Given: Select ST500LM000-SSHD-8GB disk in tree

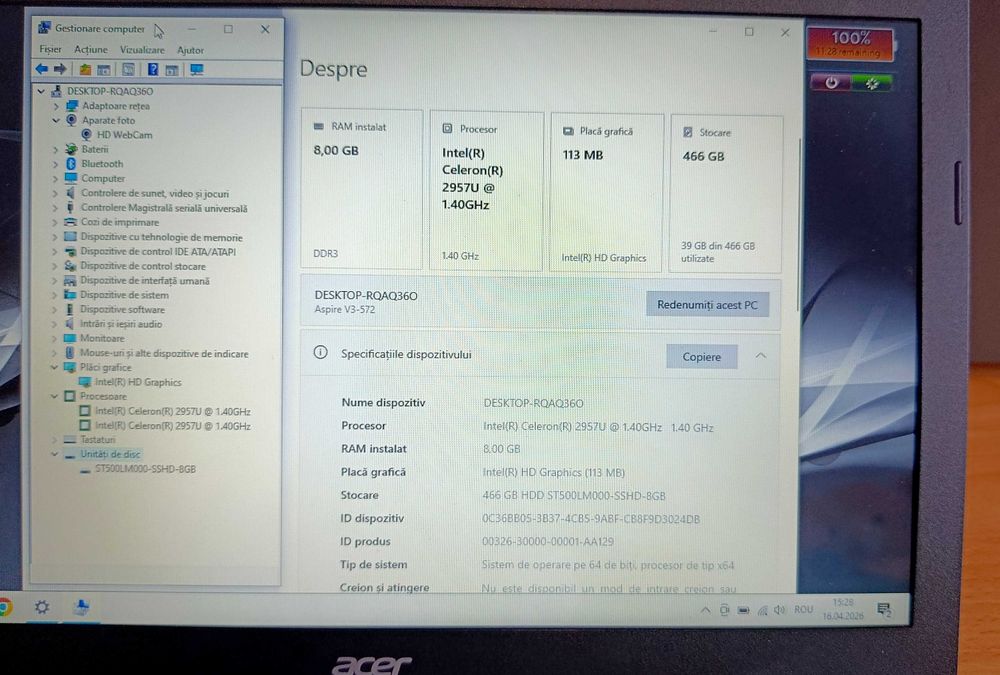Looking at the screenshot, I should point(145,469).
